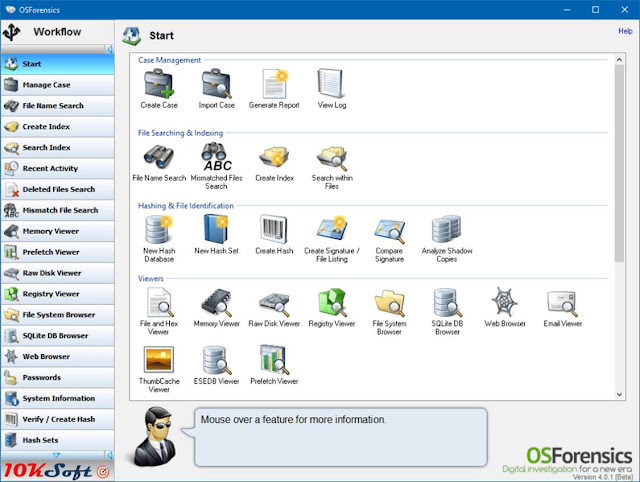Launch Analyze Shadow Copies
This screenshot has height=482, width=640.
(x=447, y=229)
